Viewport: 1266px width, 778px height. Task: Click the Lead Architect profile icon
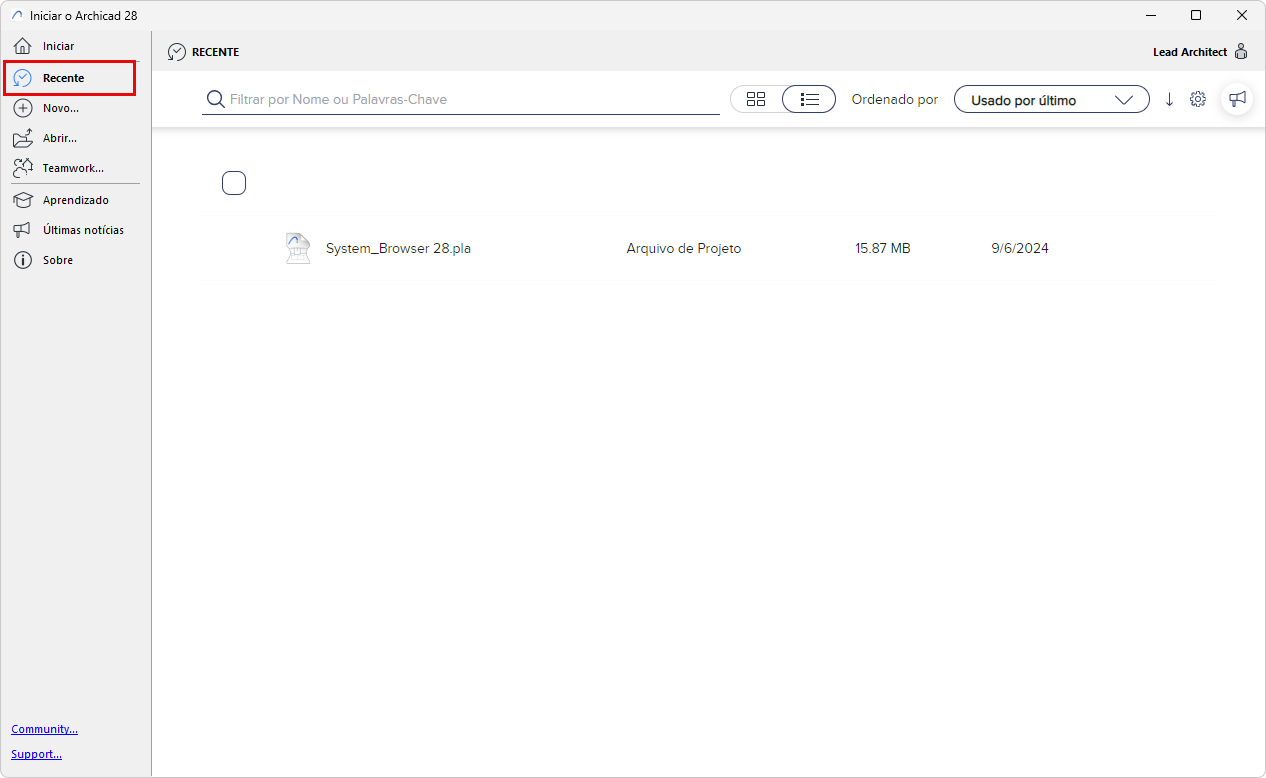[x=1241, y=52]
